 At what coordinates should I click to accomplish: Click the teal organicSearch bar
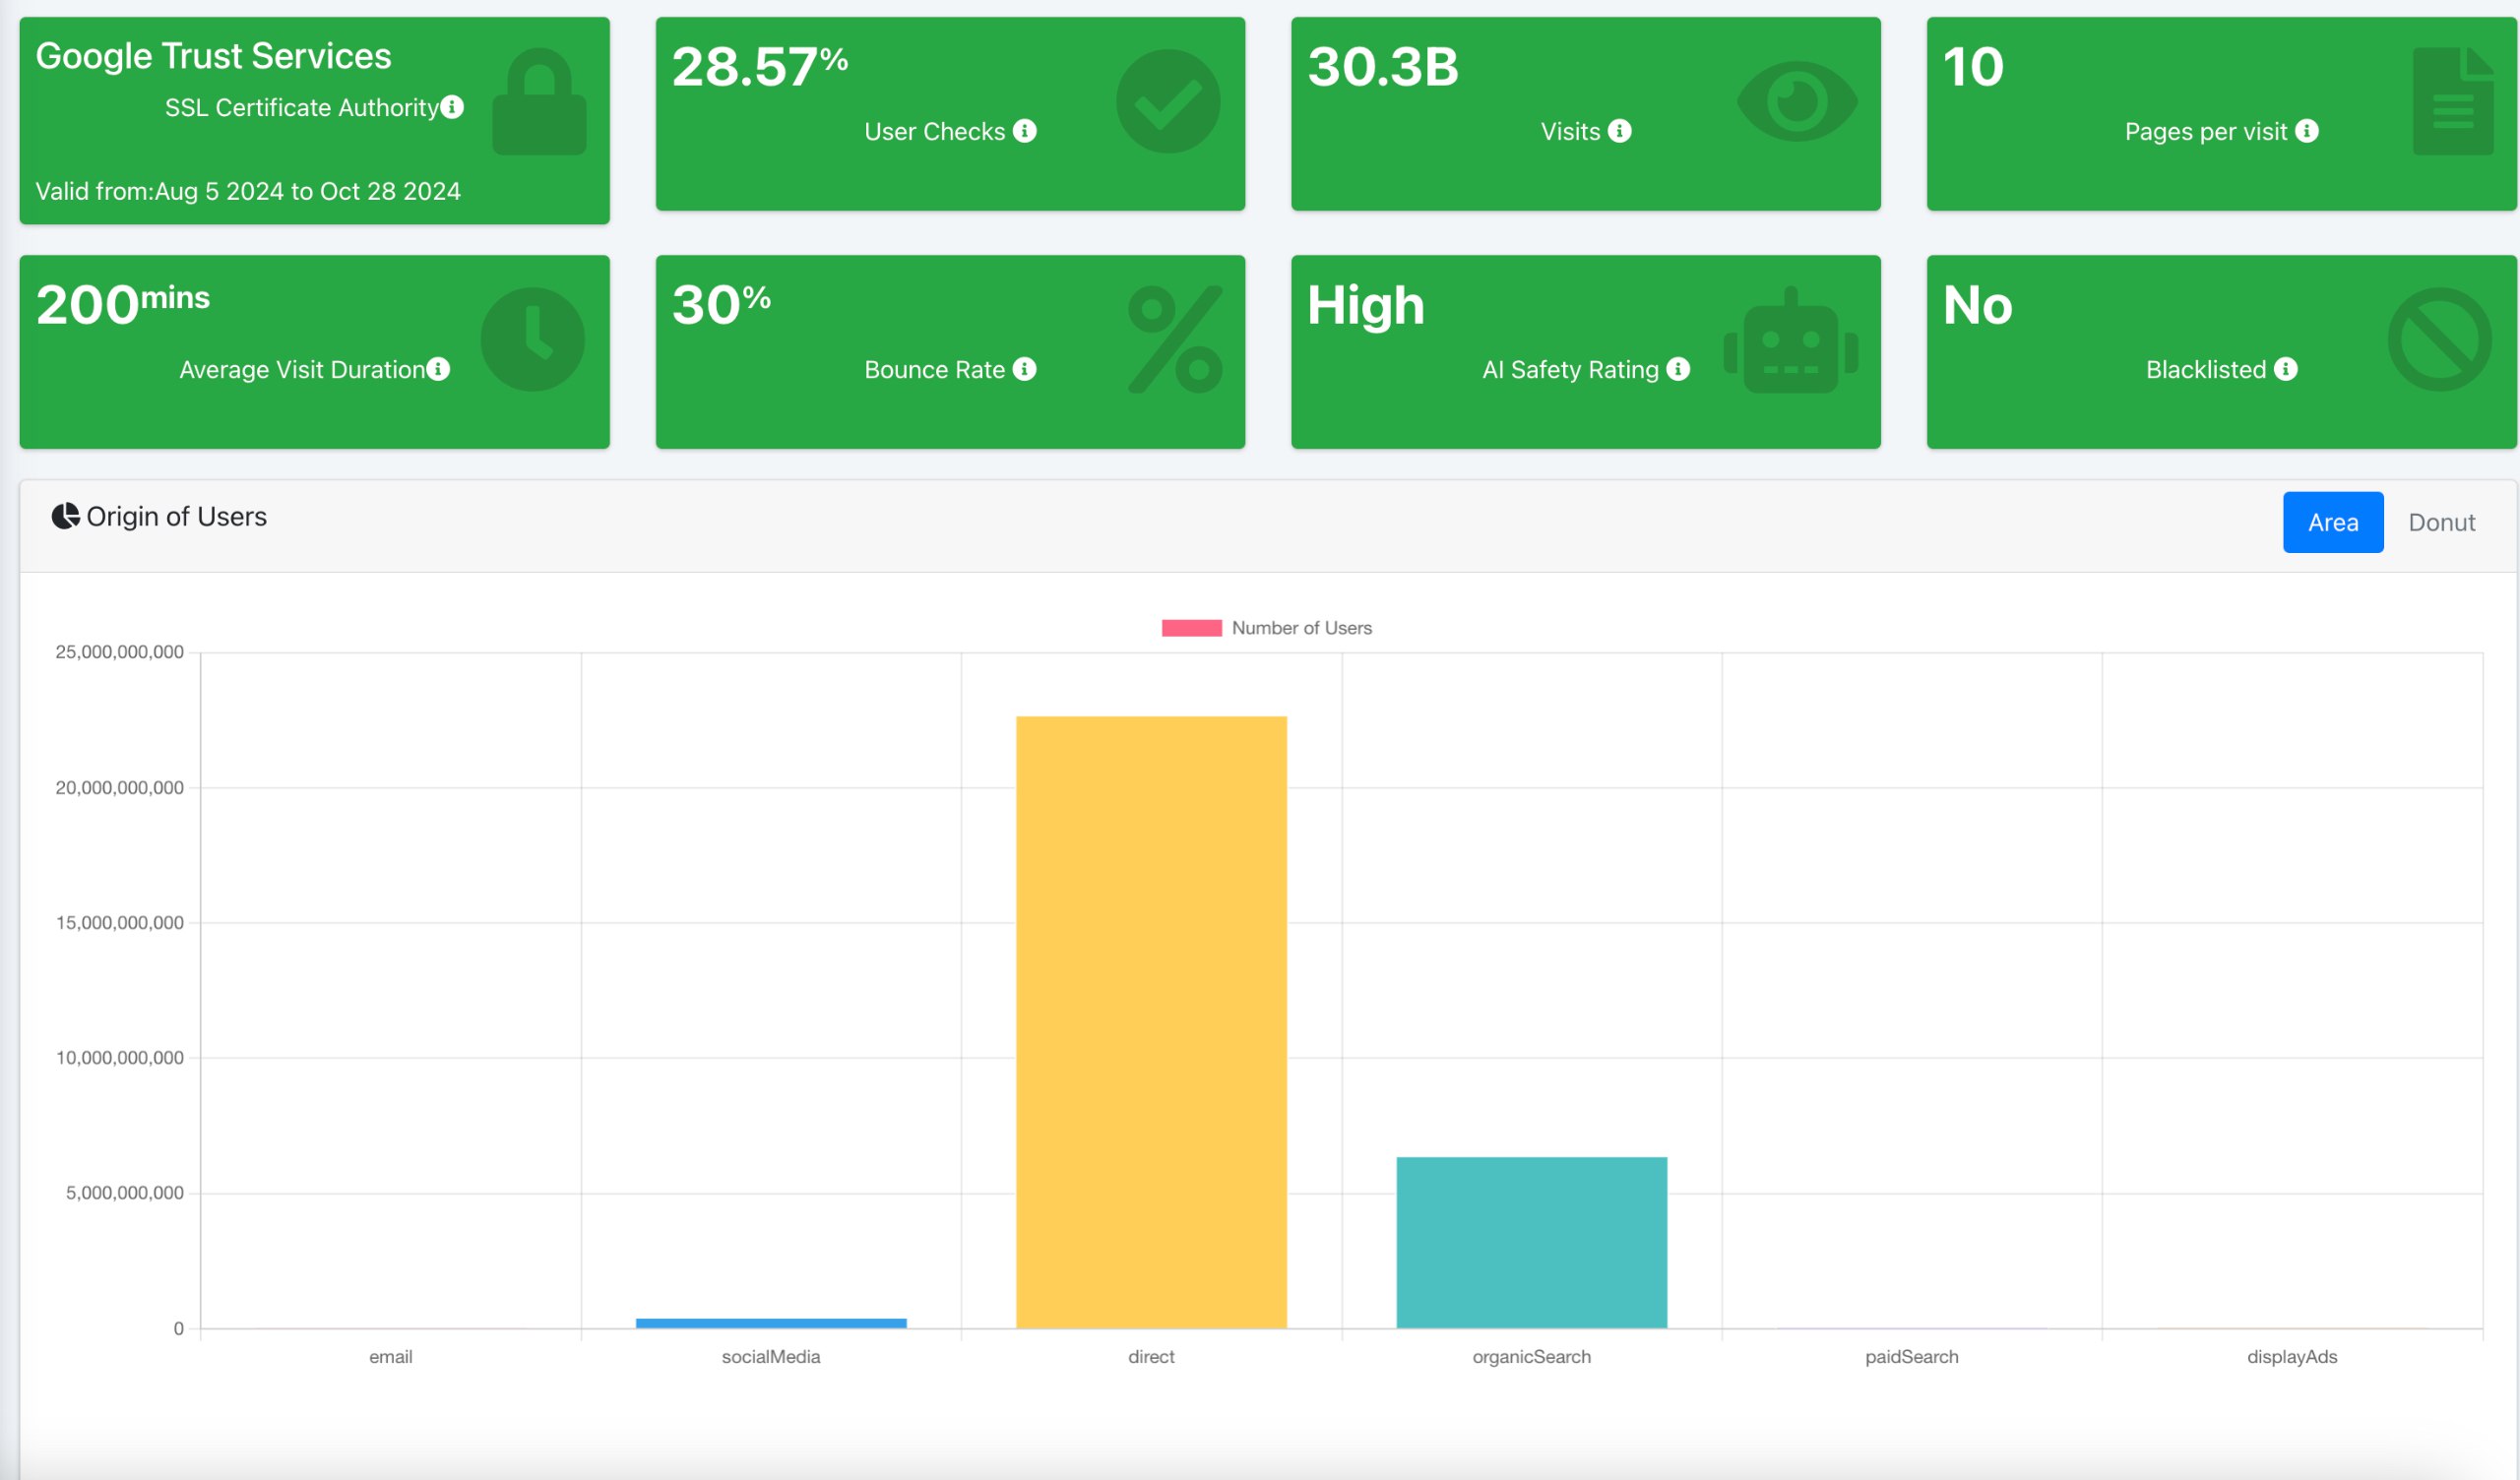pyautogui.click(x=1531, y=1242)
